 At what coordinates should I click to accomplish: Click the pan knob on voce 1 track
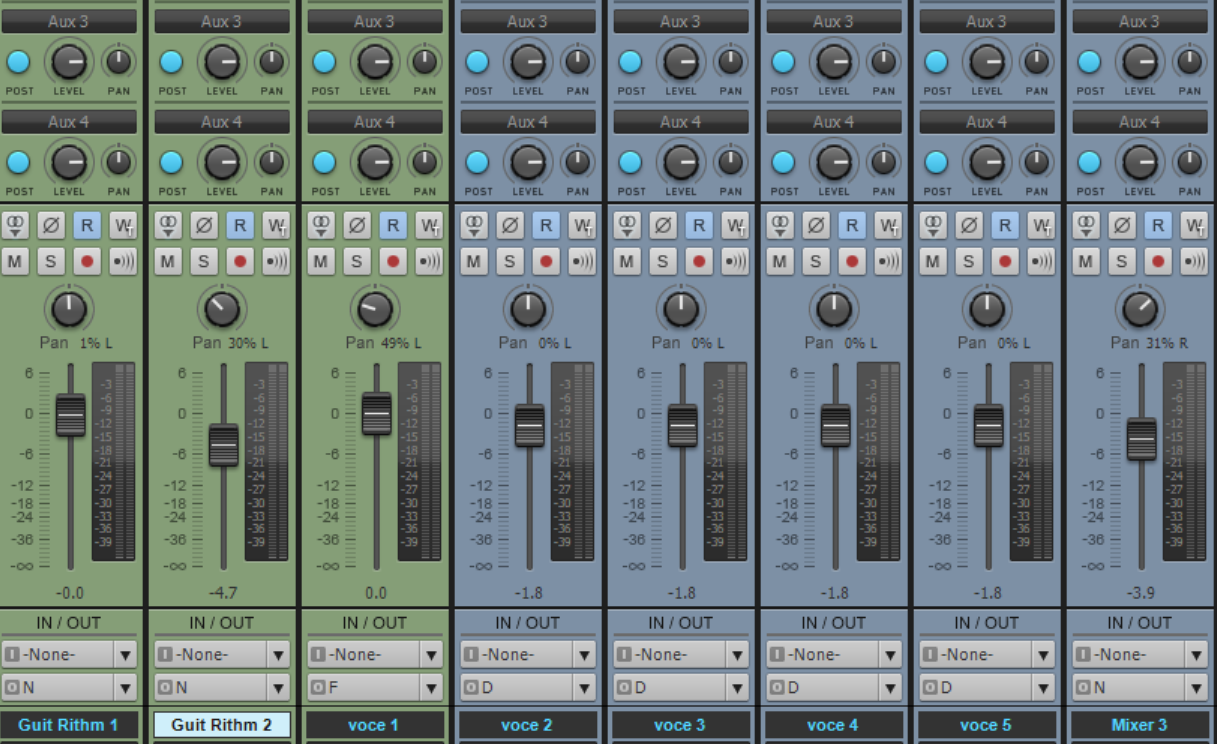pos(375,310)
